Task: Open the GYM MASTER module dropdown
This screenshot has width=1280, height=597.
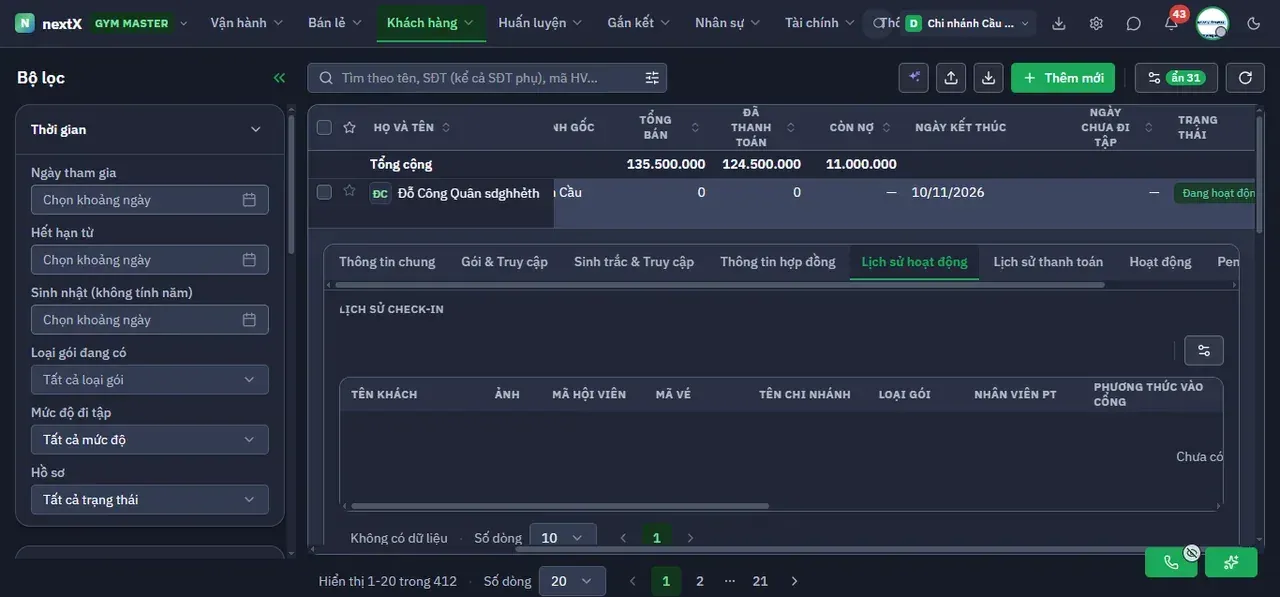Action: (139, 23)
